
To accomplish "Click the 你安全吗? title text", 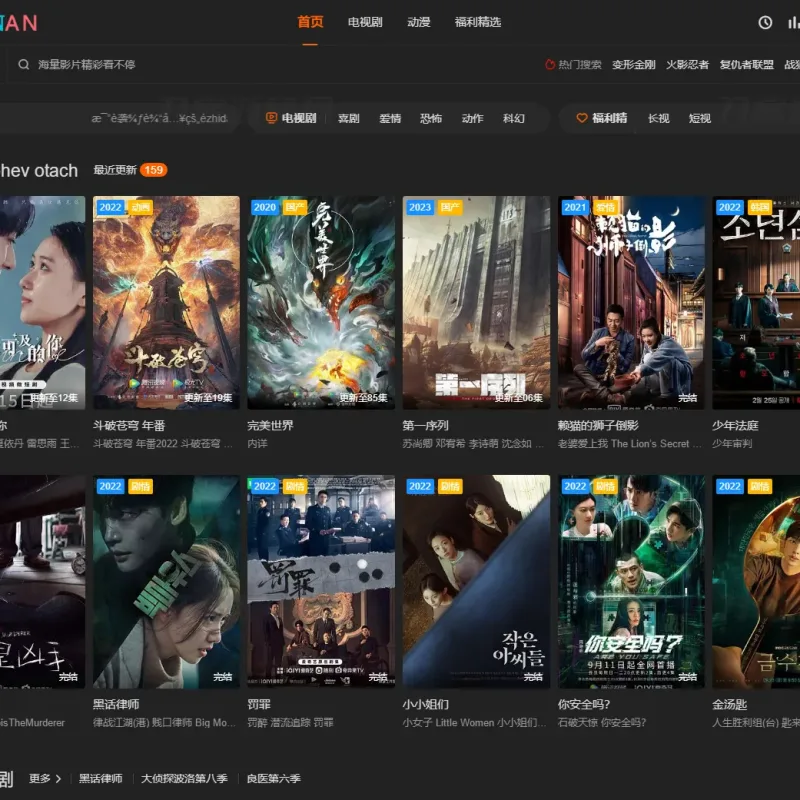I will 584,705.
